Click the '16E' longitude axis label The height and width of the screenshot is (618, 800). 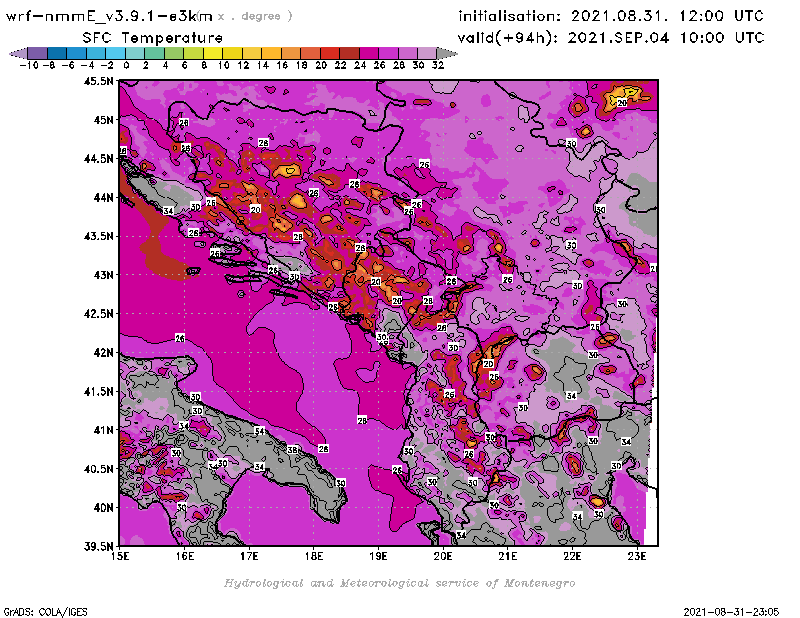(185, 556)
